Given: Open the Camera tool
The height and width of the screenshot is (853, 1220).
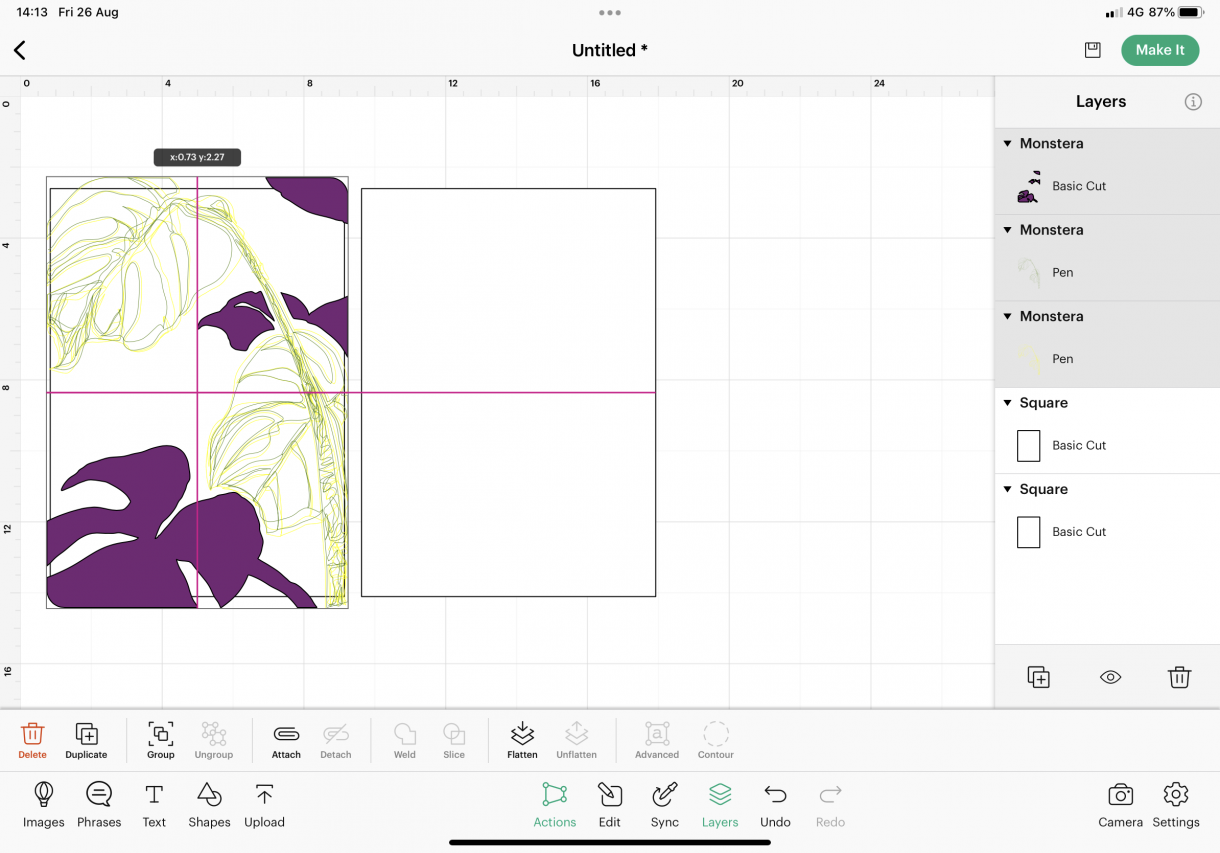Looking at the screenshot, I should coord(1120,806).
